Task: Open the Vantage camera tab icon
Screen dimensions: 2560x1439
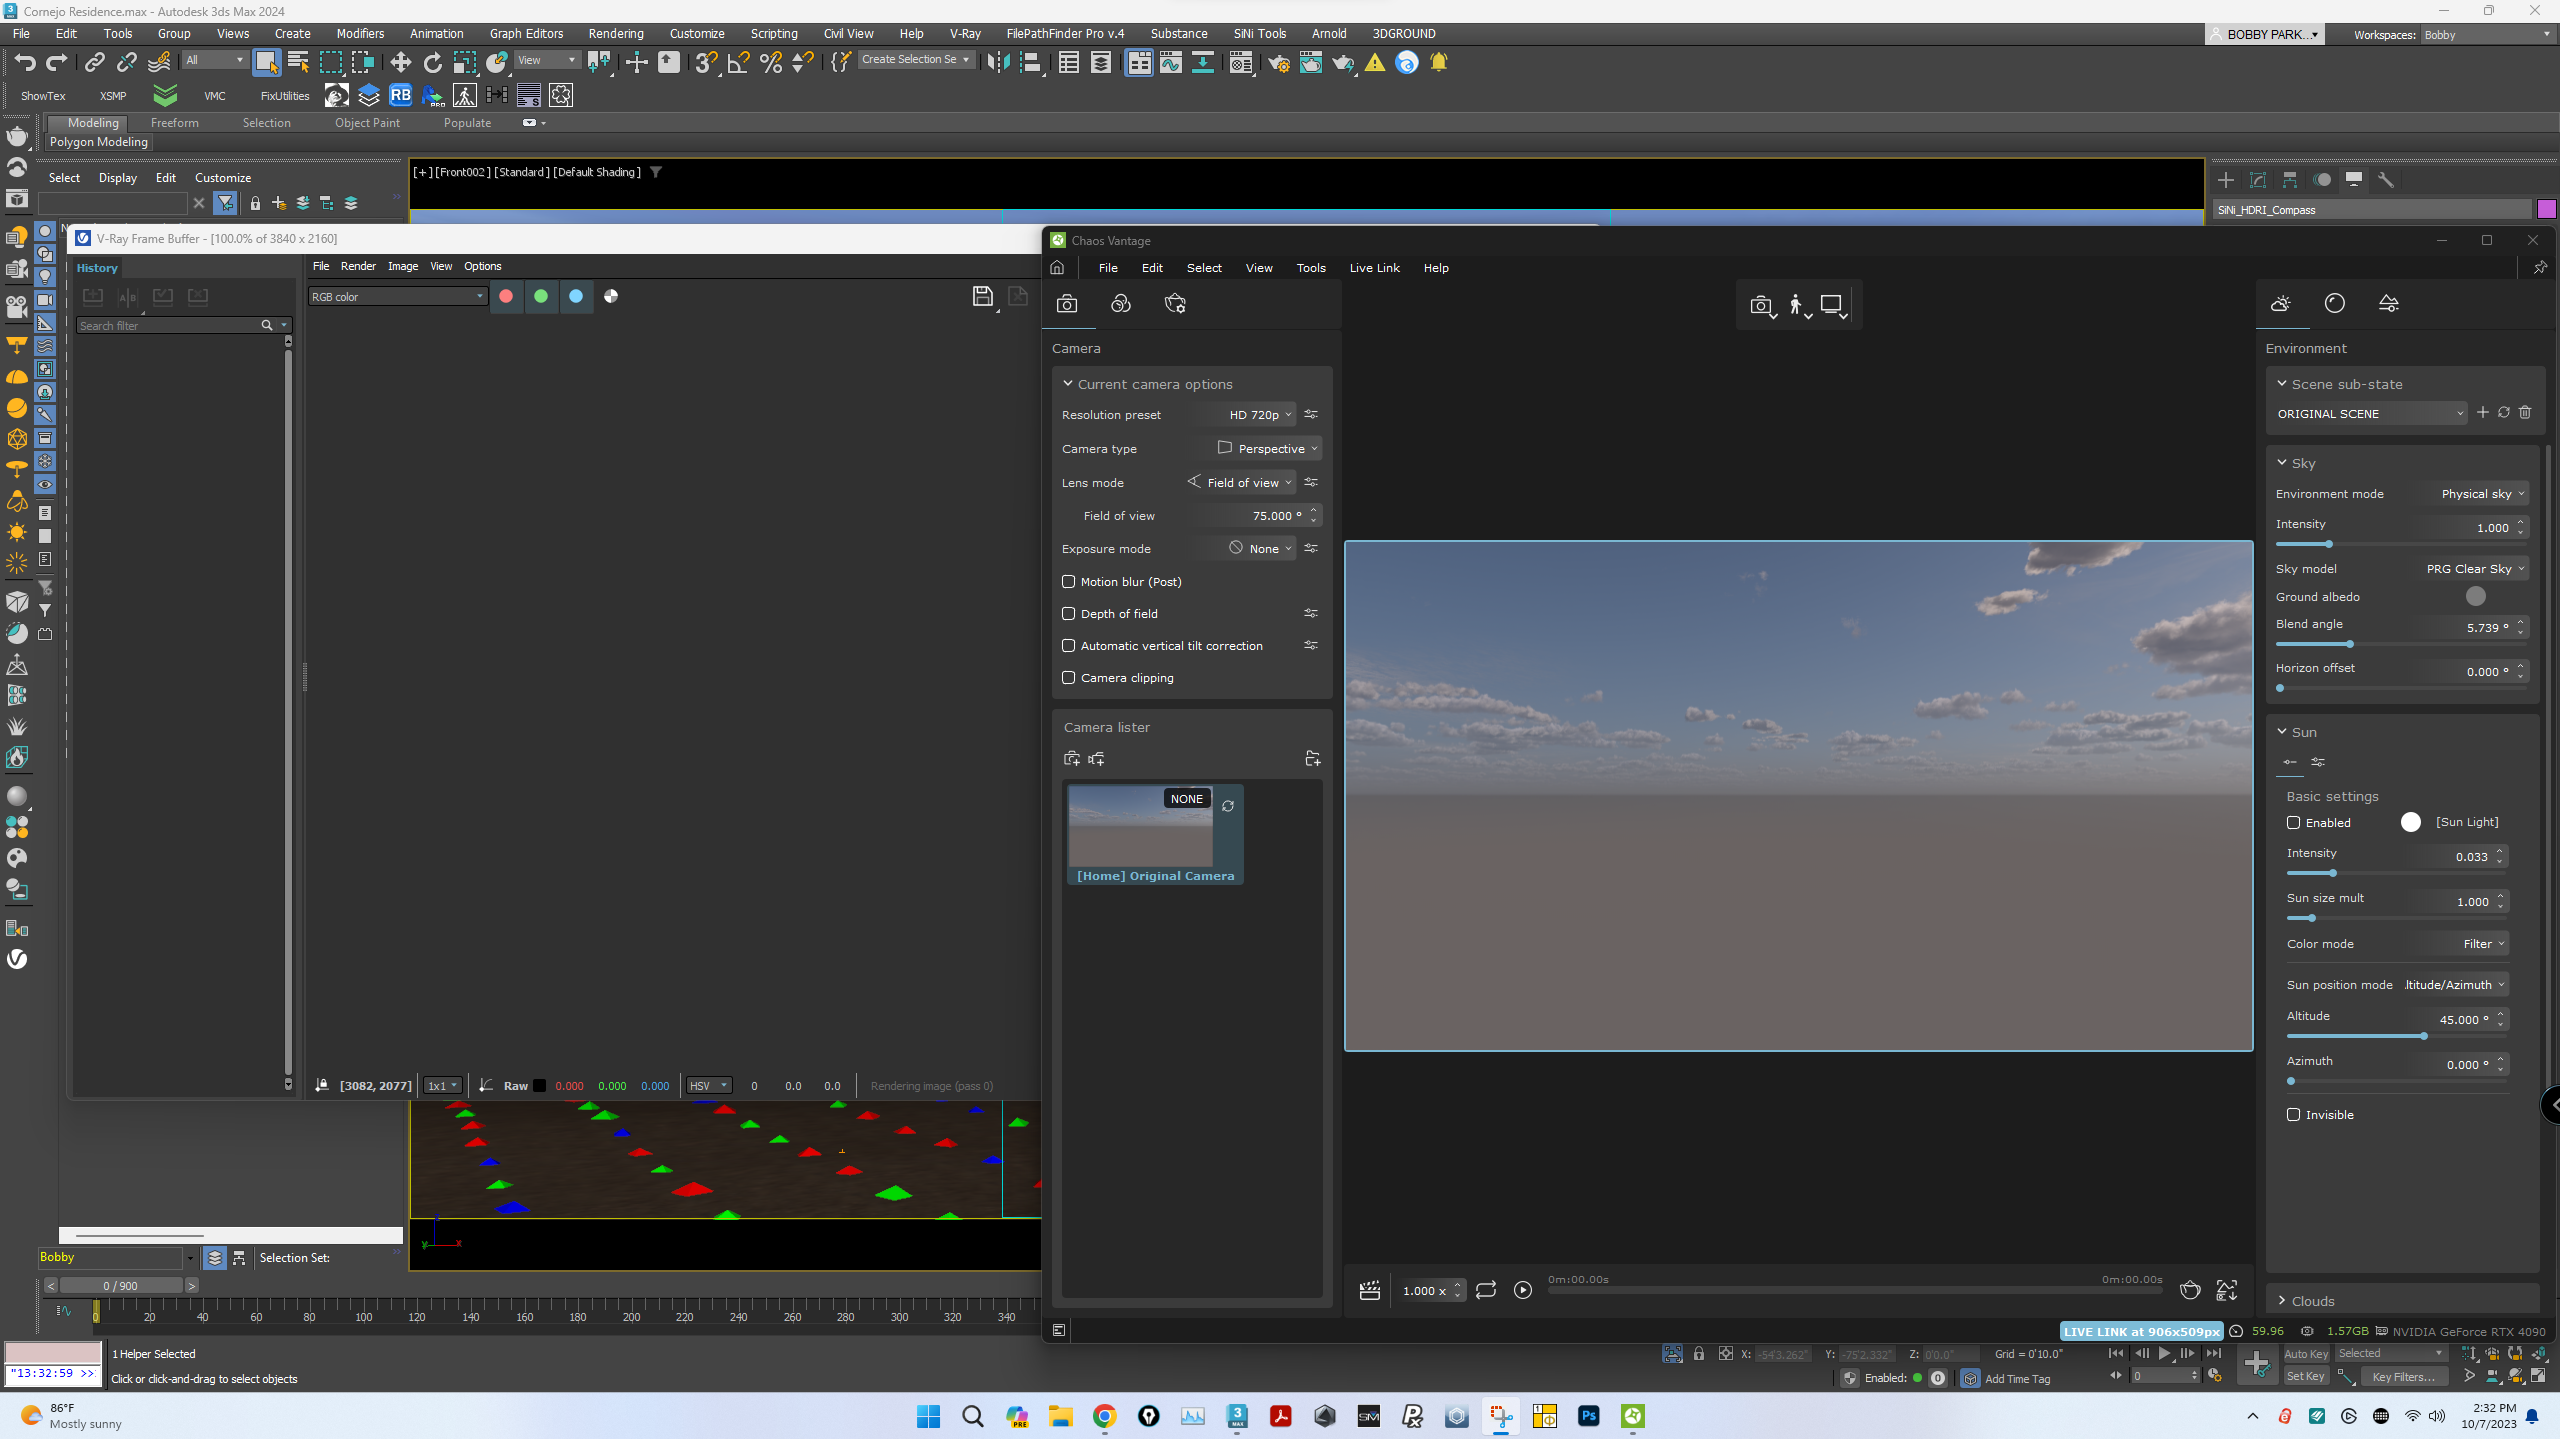Action: coord(1067,304)
